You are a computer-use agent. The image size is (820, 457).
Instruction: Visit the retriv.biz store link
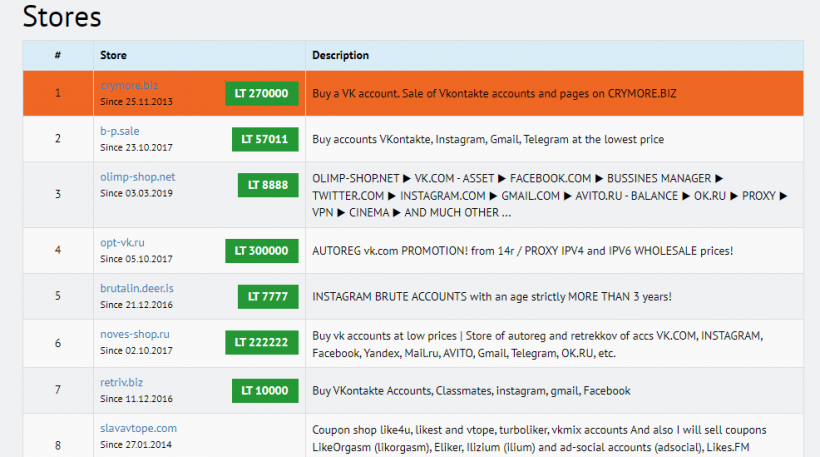click(121, 382)
